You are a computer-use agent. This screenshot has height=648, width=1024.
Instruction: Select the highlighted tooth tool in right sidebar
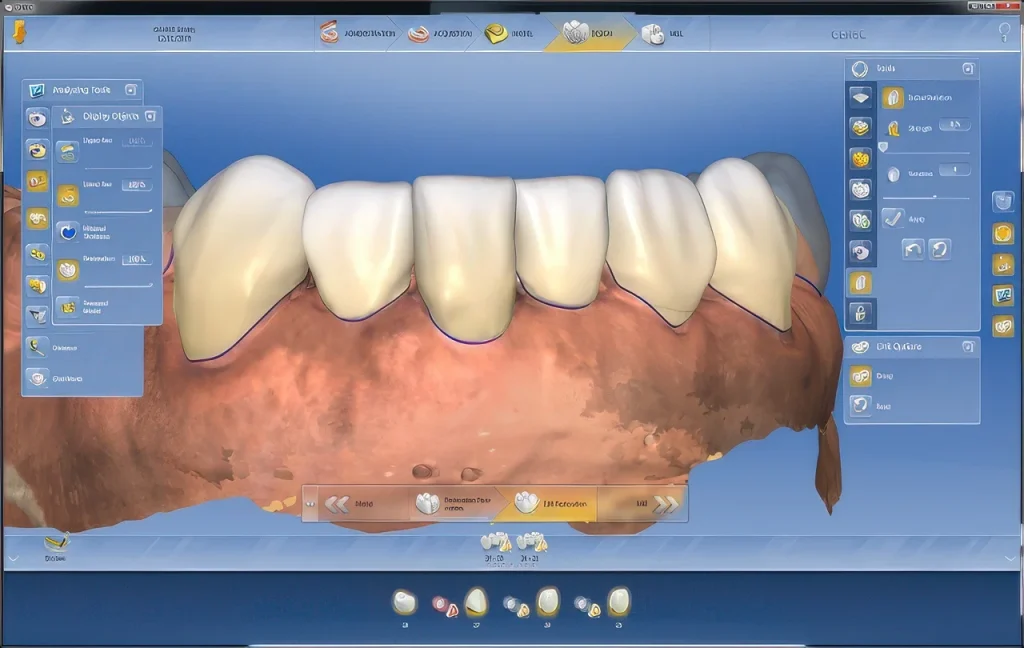[860, 284]
